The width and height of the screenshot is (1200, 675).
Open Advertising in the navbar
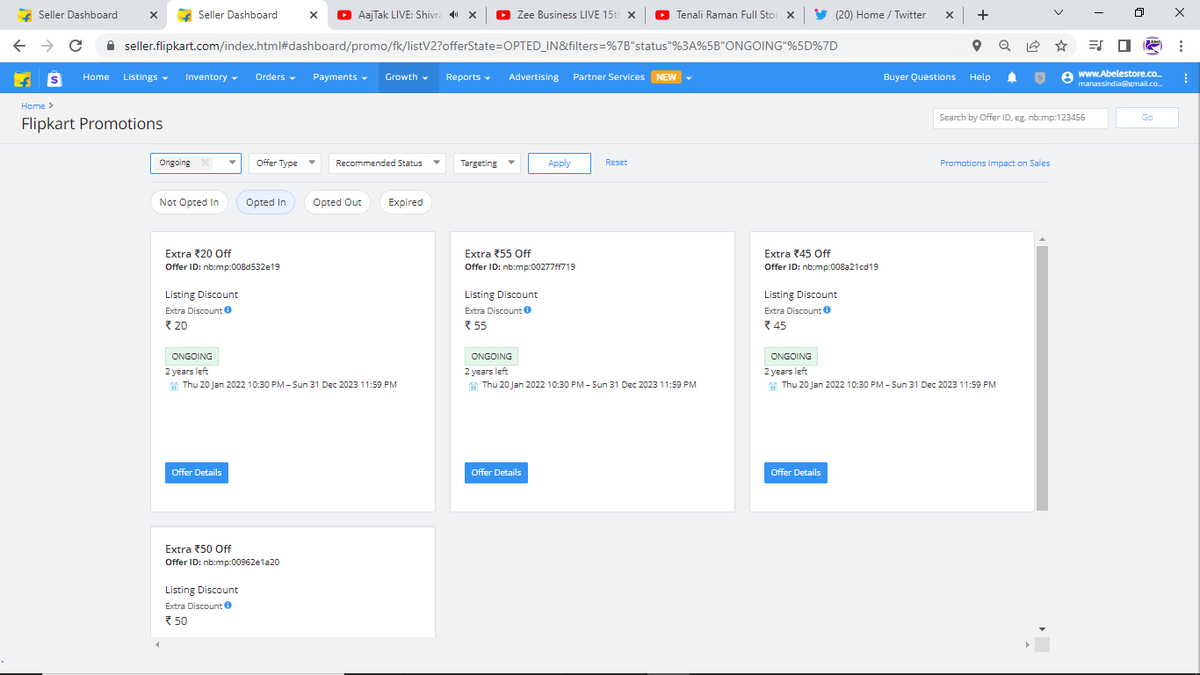point(534,77)
